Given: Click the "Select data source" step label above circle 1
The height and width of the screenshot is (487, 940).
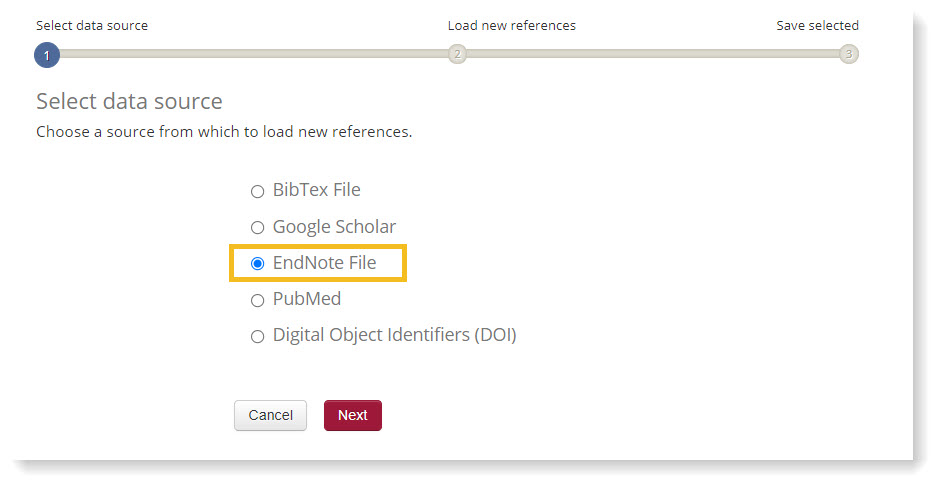Looking at the screenshot, I should (92, 25).
